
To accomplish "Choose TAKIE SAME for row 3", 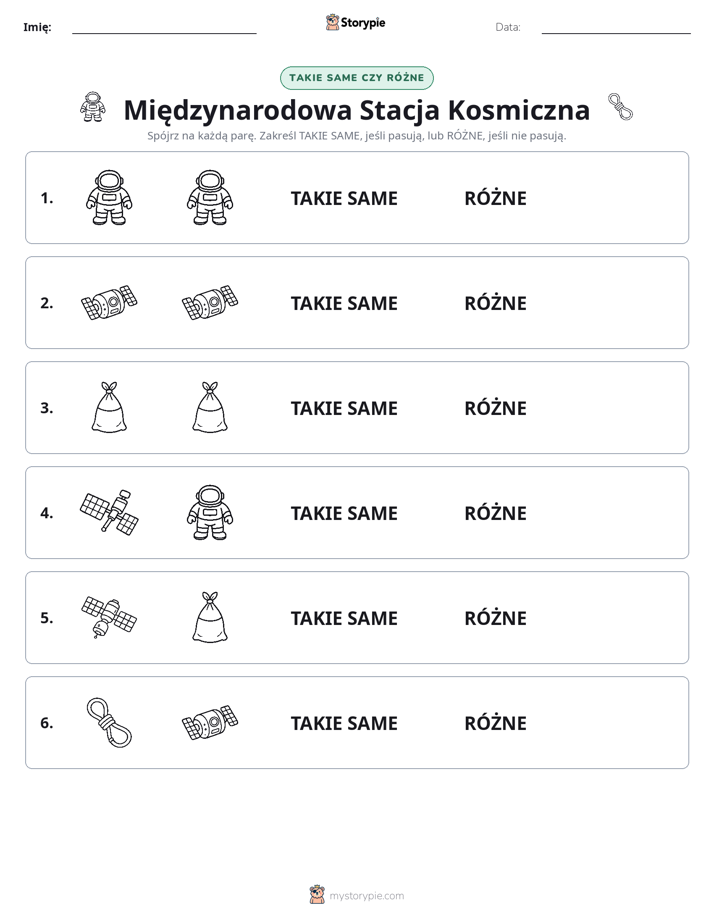I will pyautogui.click(x=344, y=408).
